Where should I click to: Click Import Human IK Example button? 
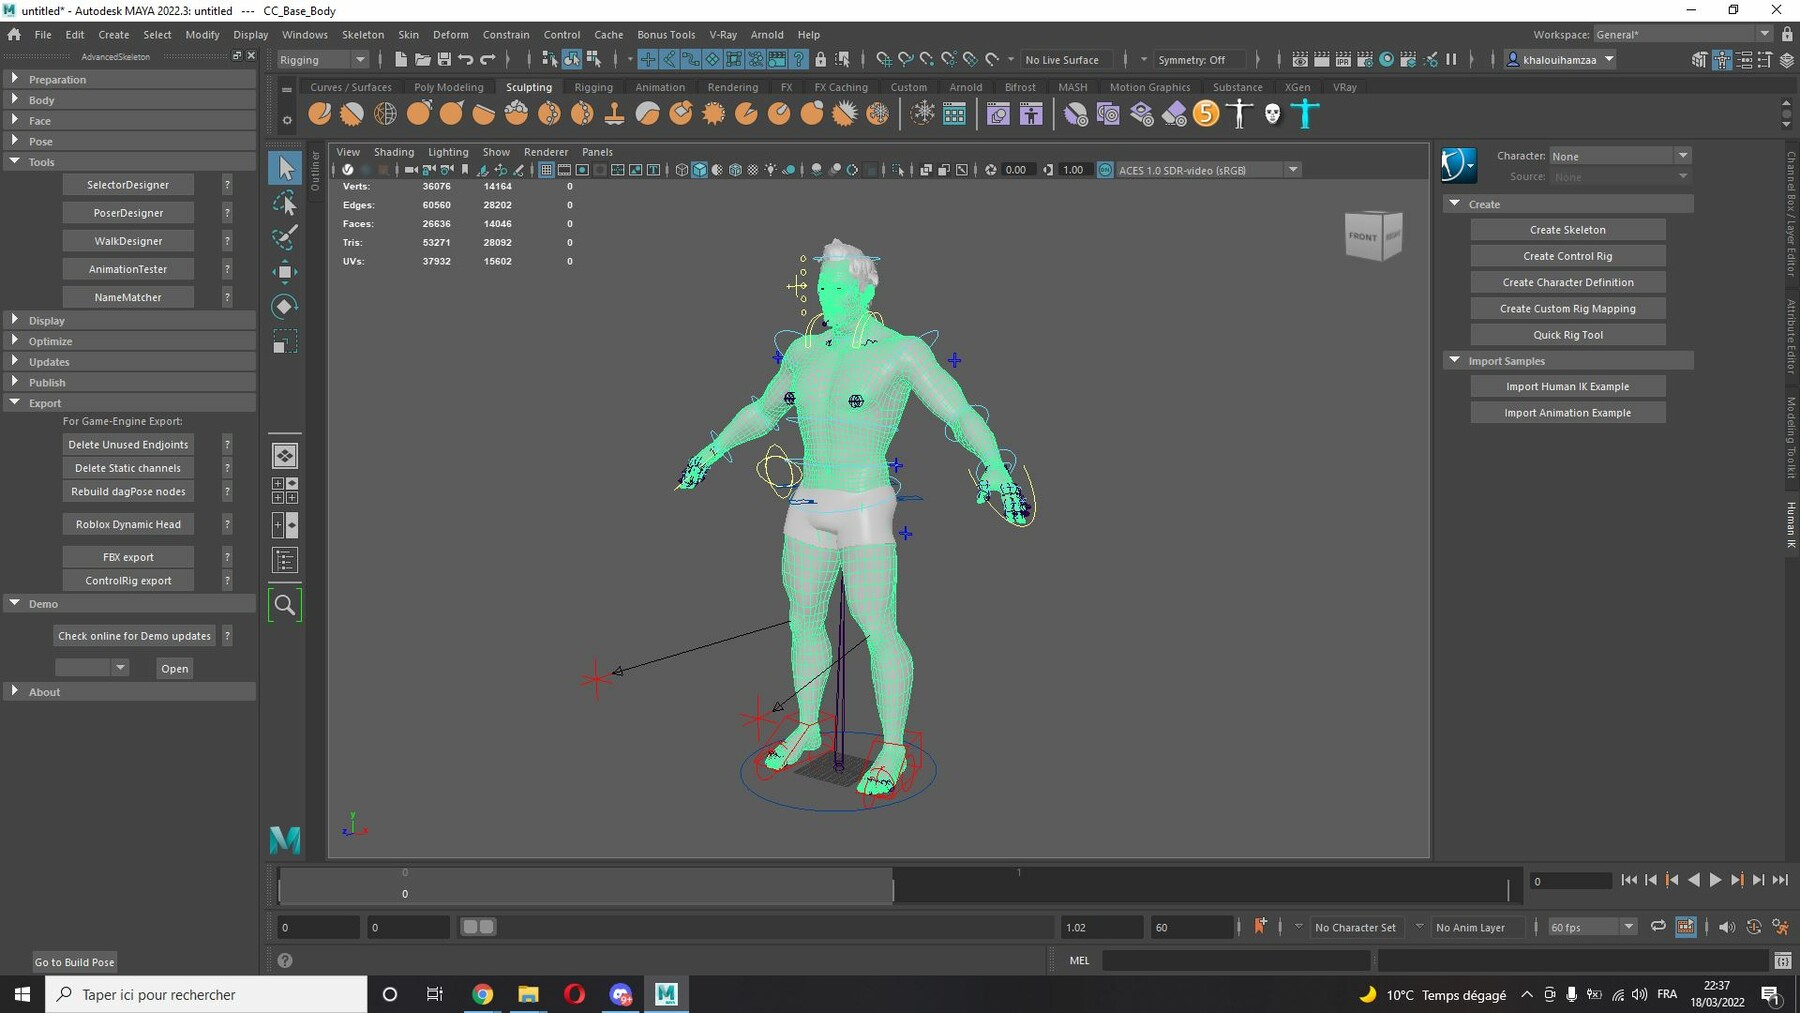click(x=1568, y=387)
